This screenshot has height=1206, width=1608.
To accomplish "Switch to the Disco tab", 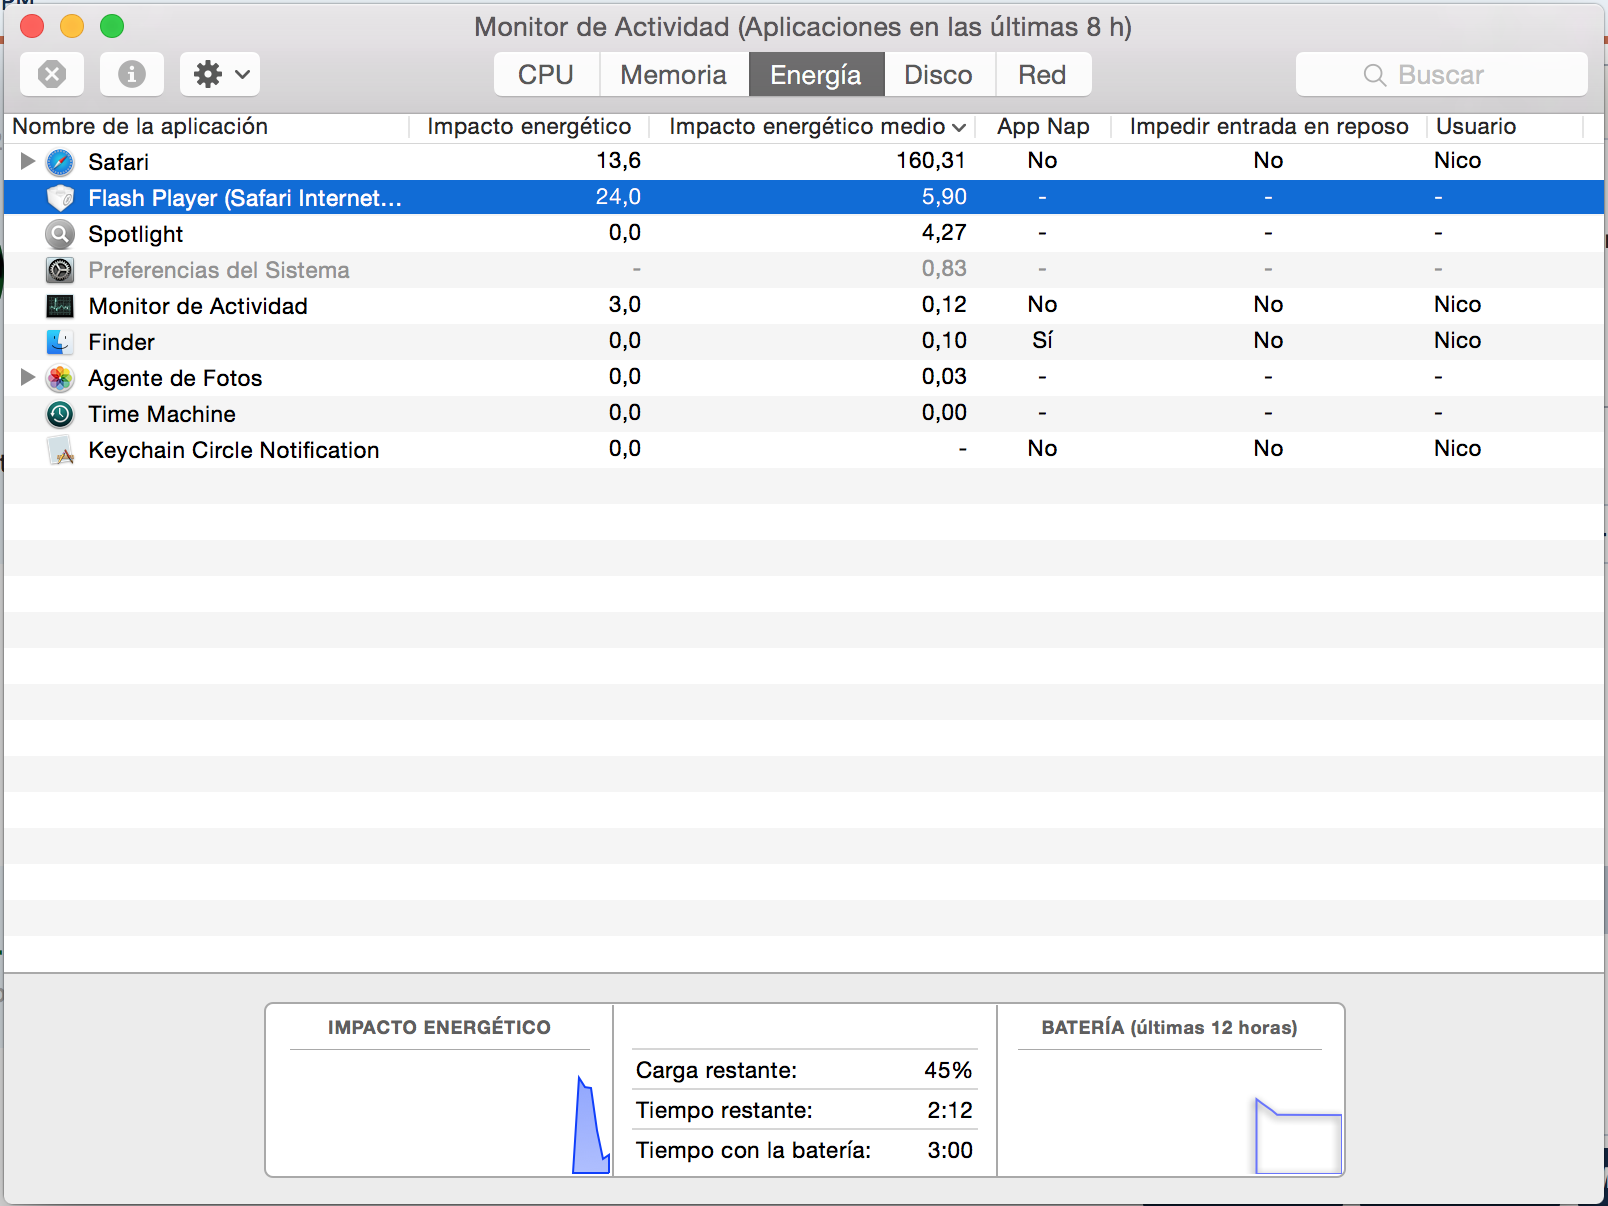I will pos(939,75).
